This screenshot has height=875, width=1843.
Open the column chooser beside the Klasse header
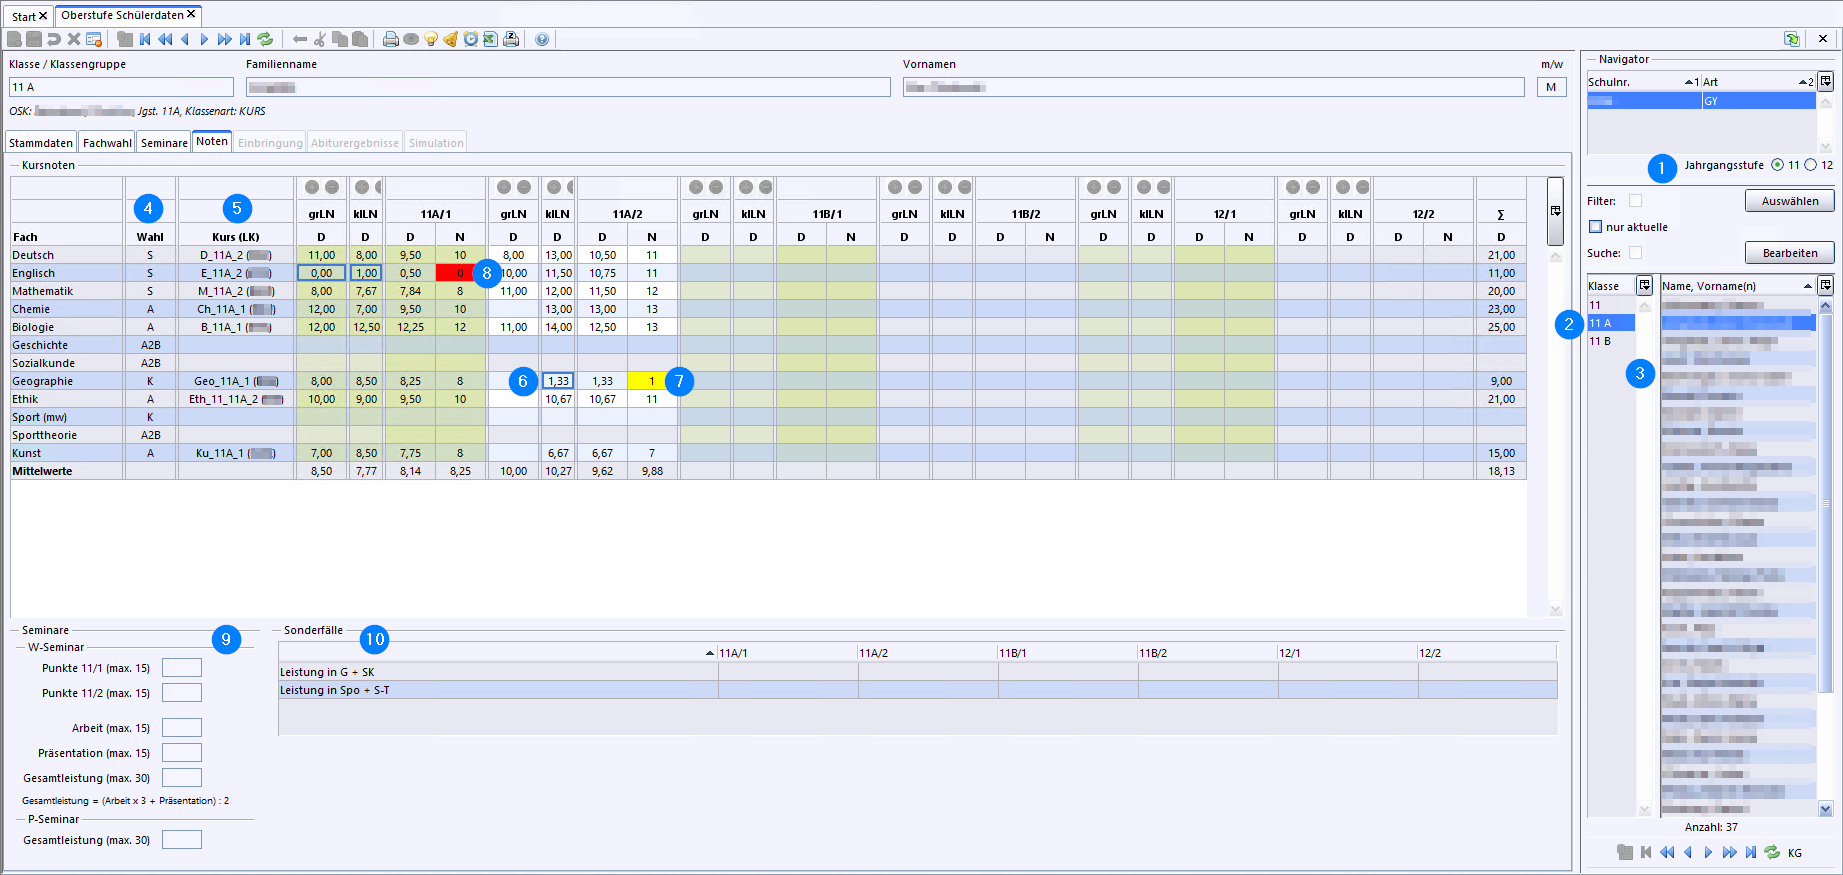(x=1644, y=285)
